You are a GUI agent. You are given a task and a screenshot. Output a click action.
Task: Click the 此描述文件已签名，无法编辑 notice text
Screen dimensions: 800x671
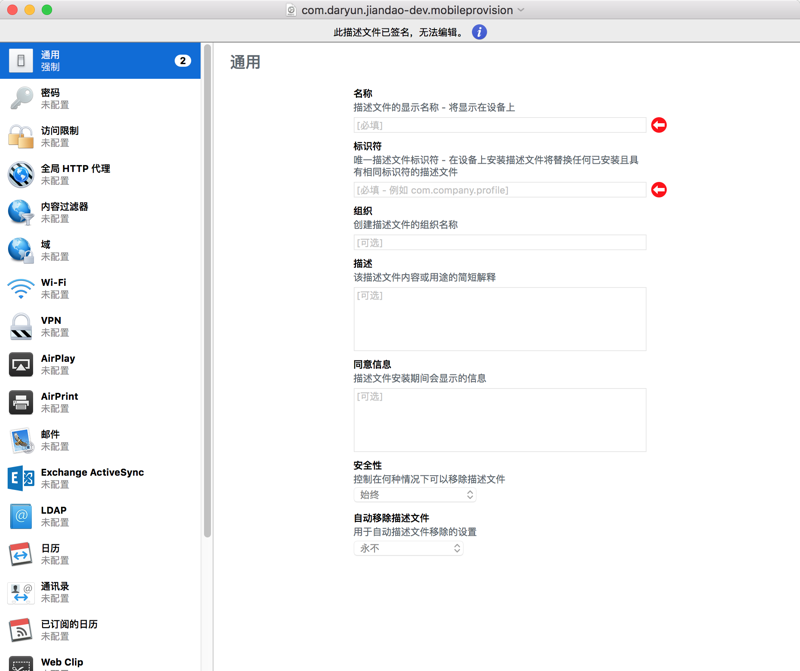click(398, 32)
